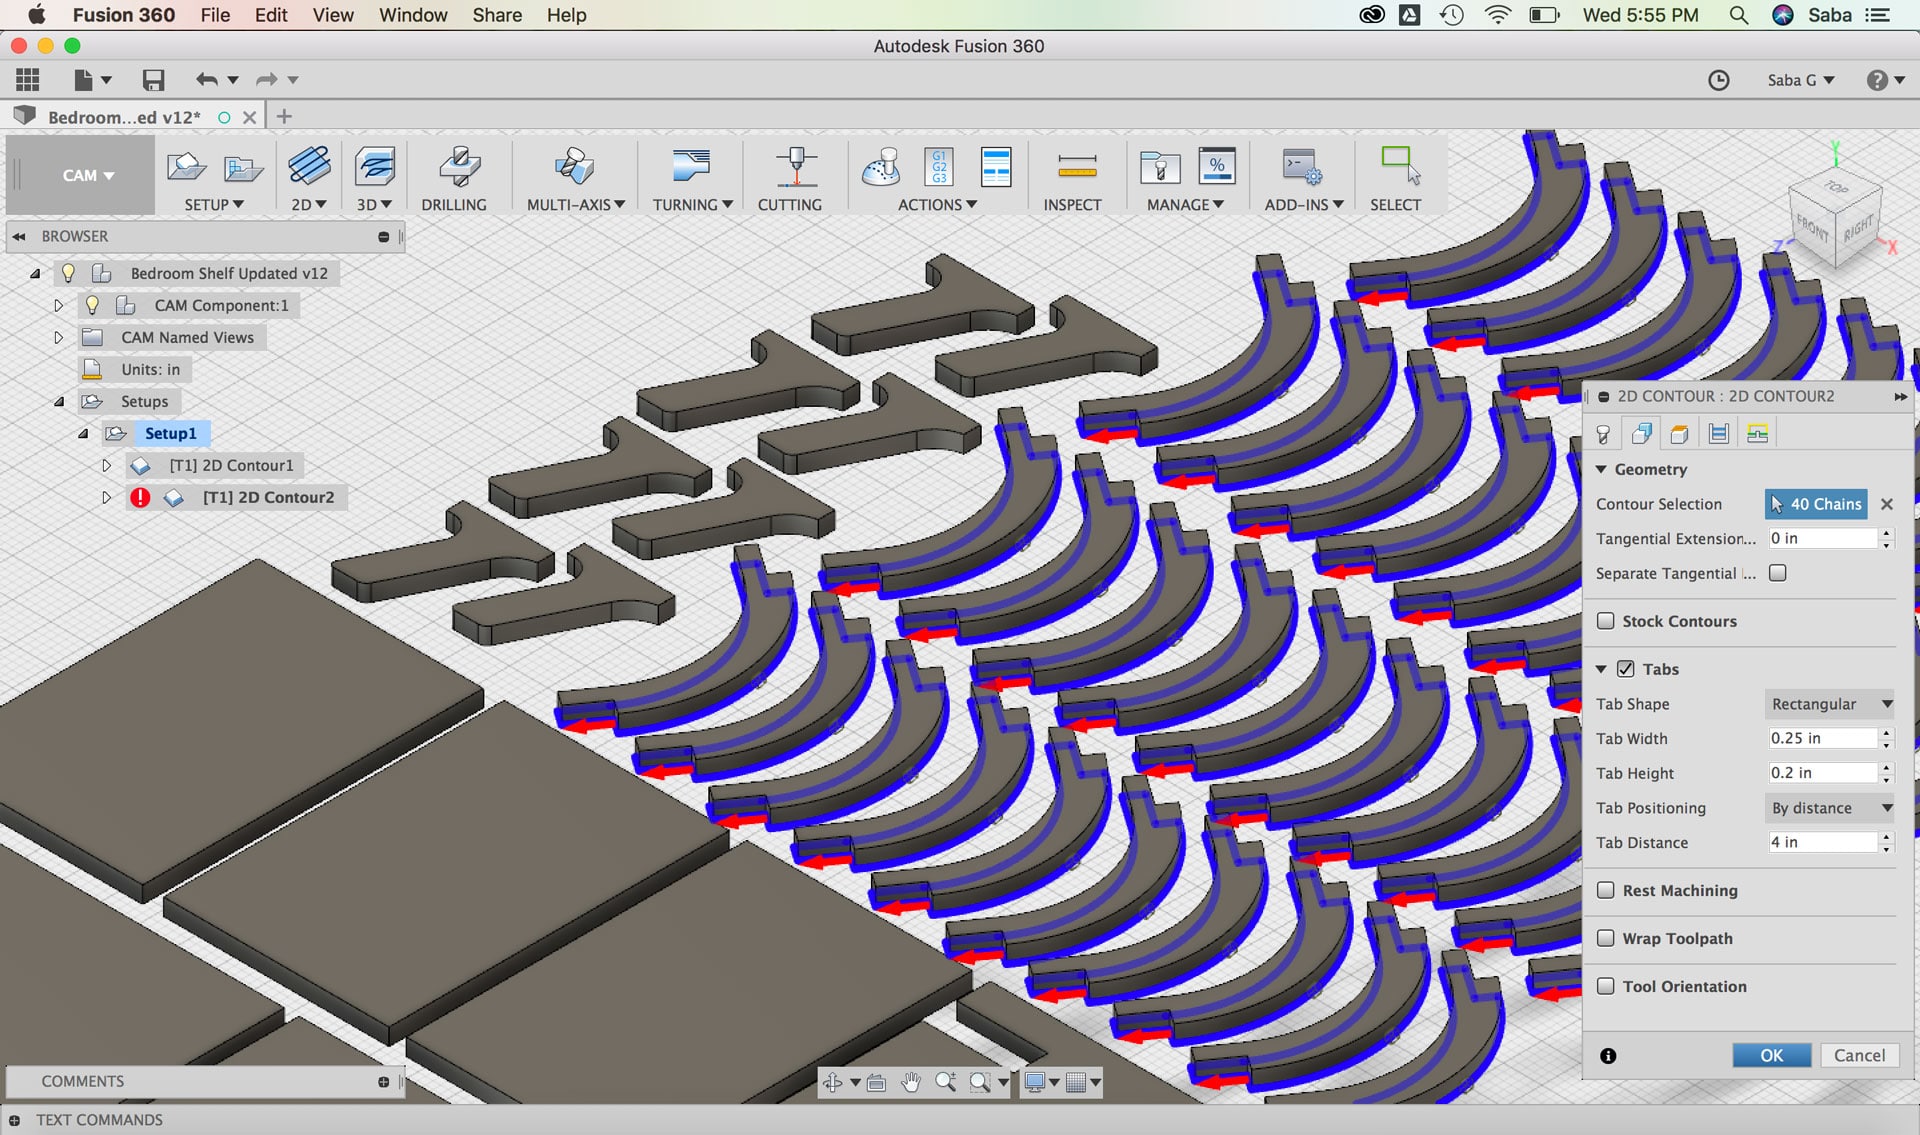Click the OK button
Viewport: 1920px width, 1135px height.
click(x=1771, y=1055)
